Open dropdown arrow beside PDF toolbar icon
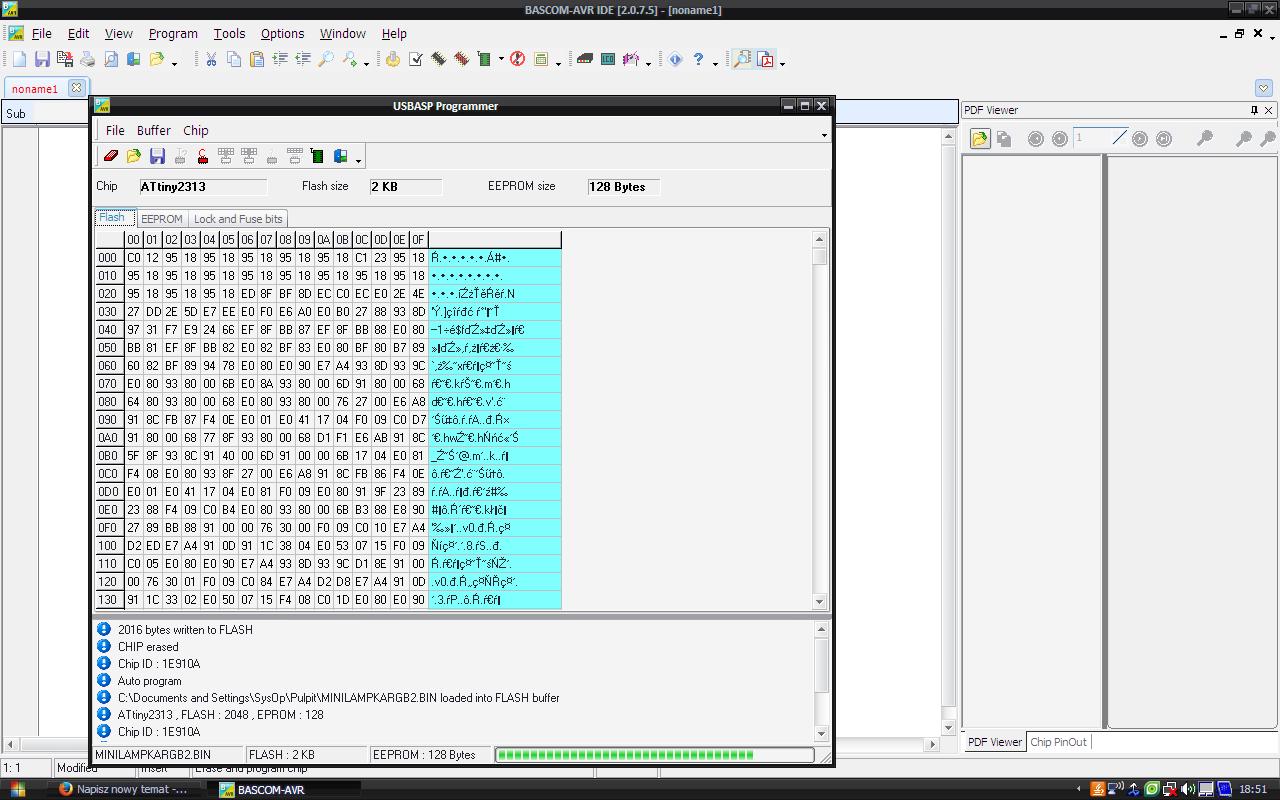1280x800 pixels. (x=782, y=63)
